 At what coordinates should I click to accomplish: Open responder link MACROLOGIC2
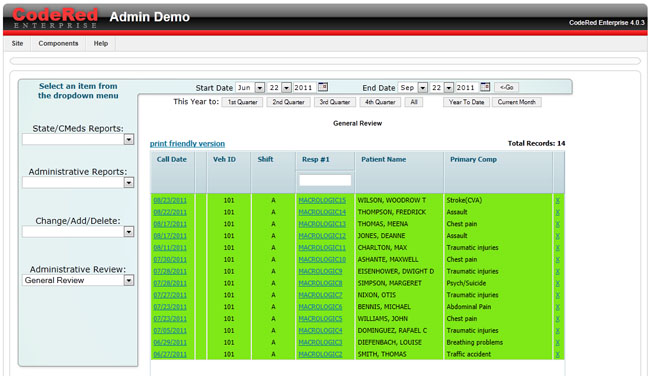(320, 354)
